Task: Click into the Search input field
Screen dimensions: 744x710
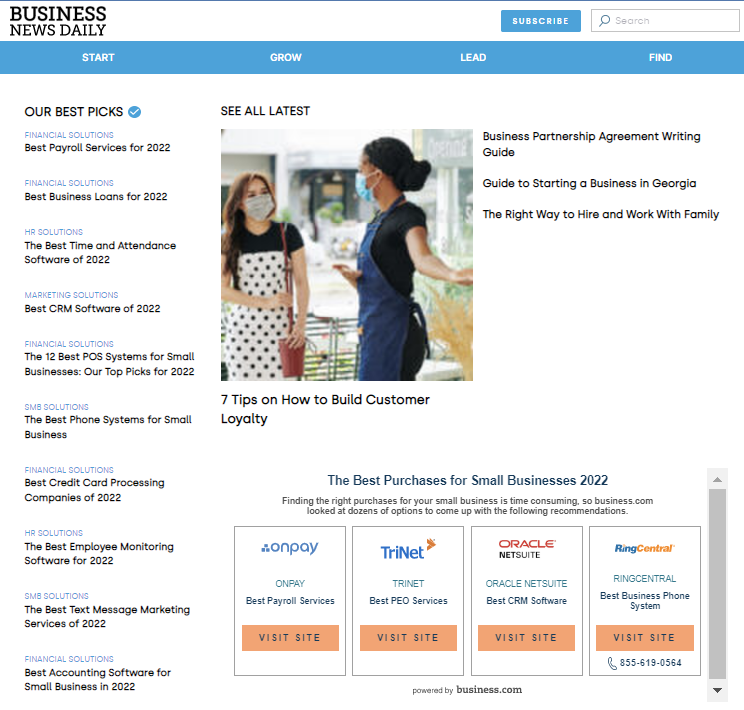Action: click(x=672, y=21)
